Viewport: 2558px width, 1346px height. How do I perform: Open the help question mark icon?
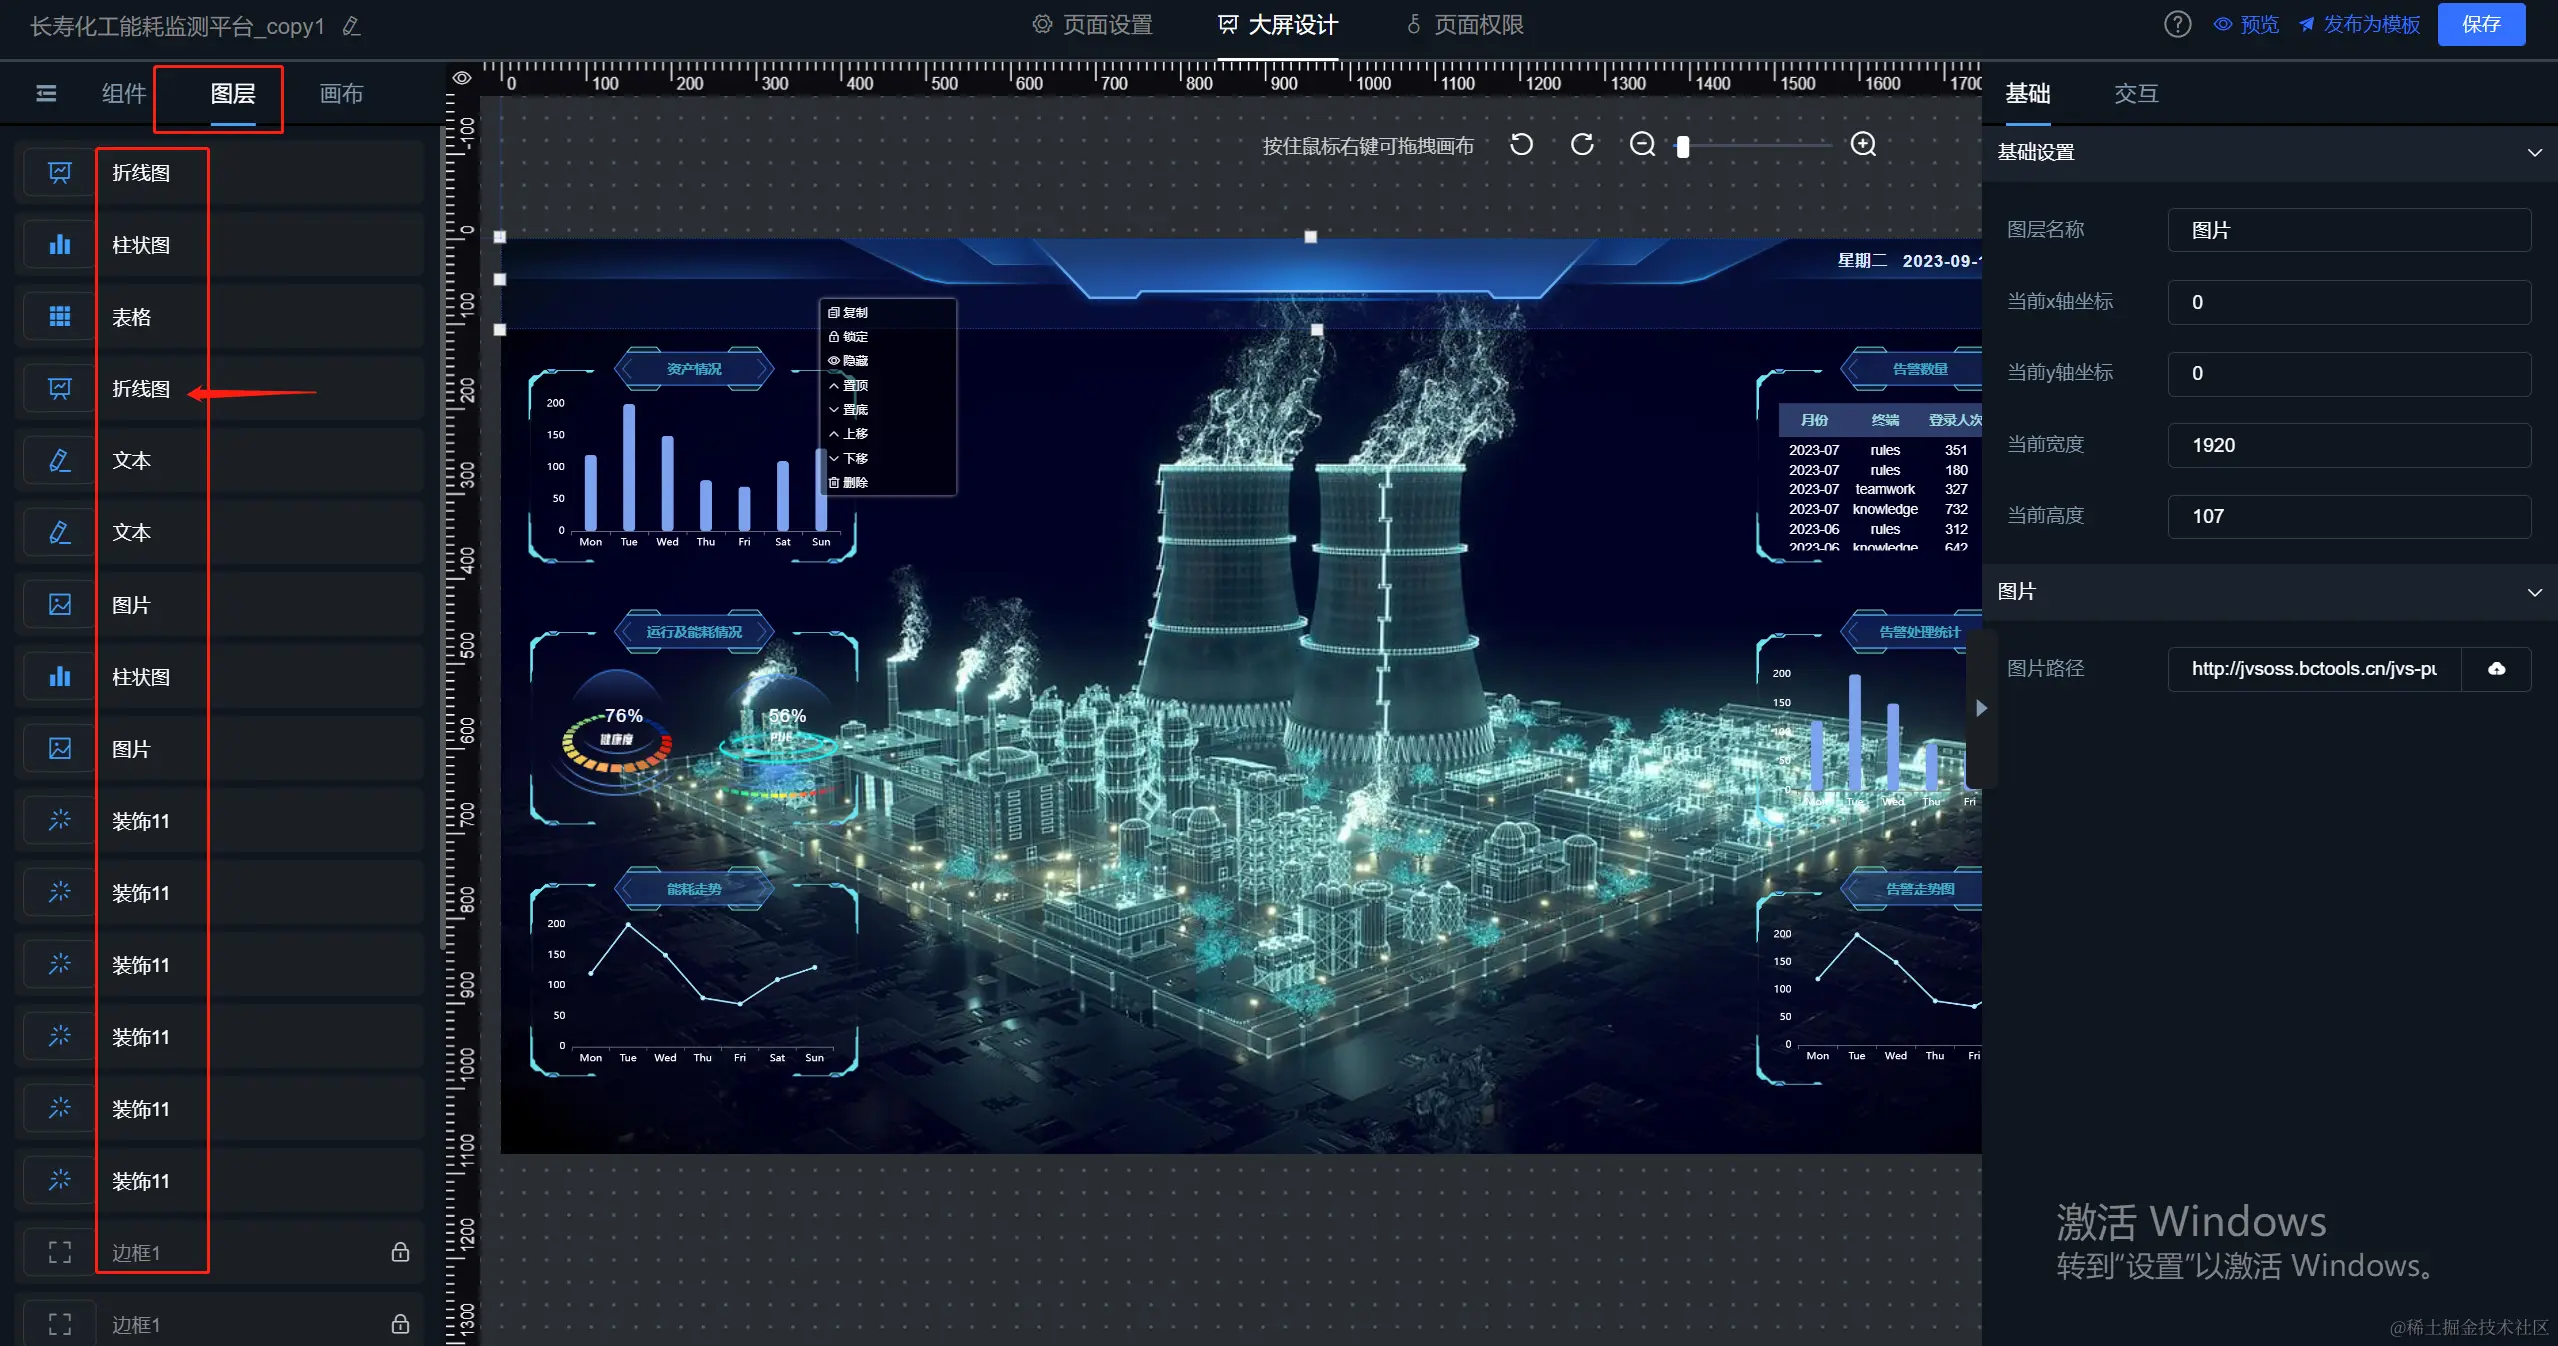click(x=2177, y=24)
